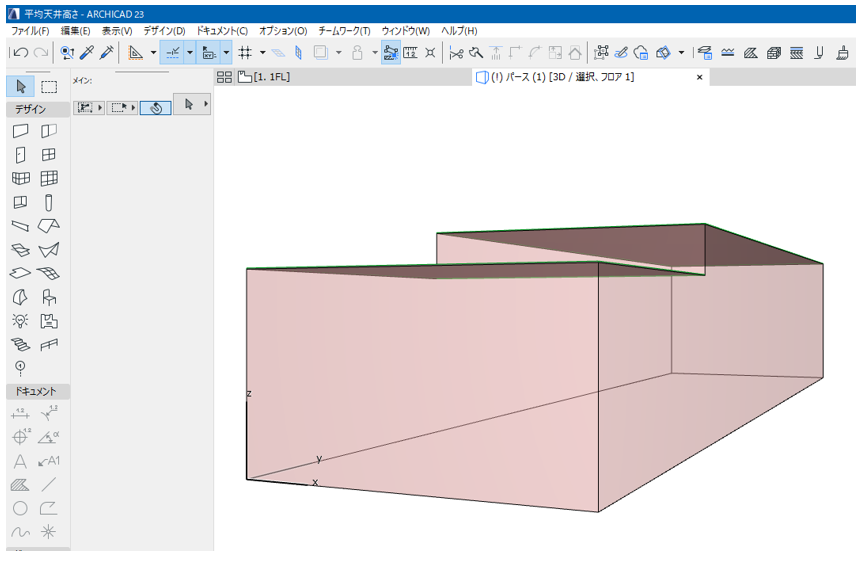Choose the Stair tool in toolbox
This screenshot has height=563, width=865.
pos(20,344)
